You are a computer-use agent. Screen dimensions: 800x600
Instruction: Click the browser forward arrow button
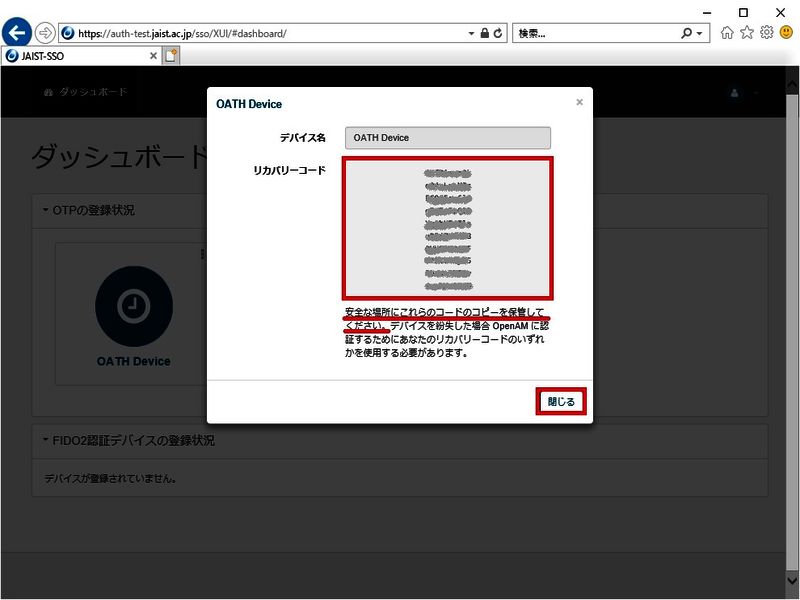coord(45,34)
